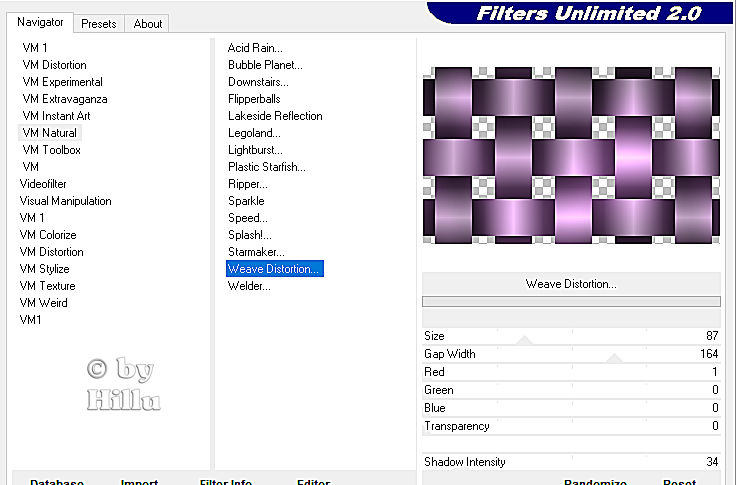Screen dimensions: 736x485
Task: Select VM Distortion entry above VM Experimental
Action: click(x=54, y=65)
